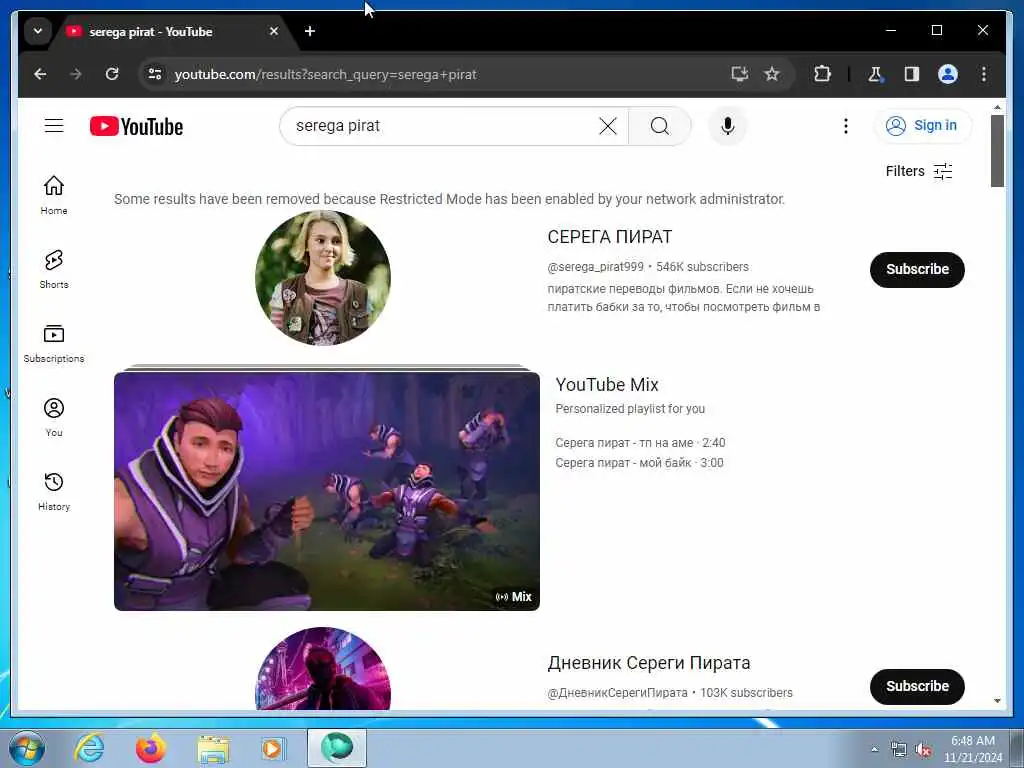
Task: Open the You section in sidebar
Action: 54,417
